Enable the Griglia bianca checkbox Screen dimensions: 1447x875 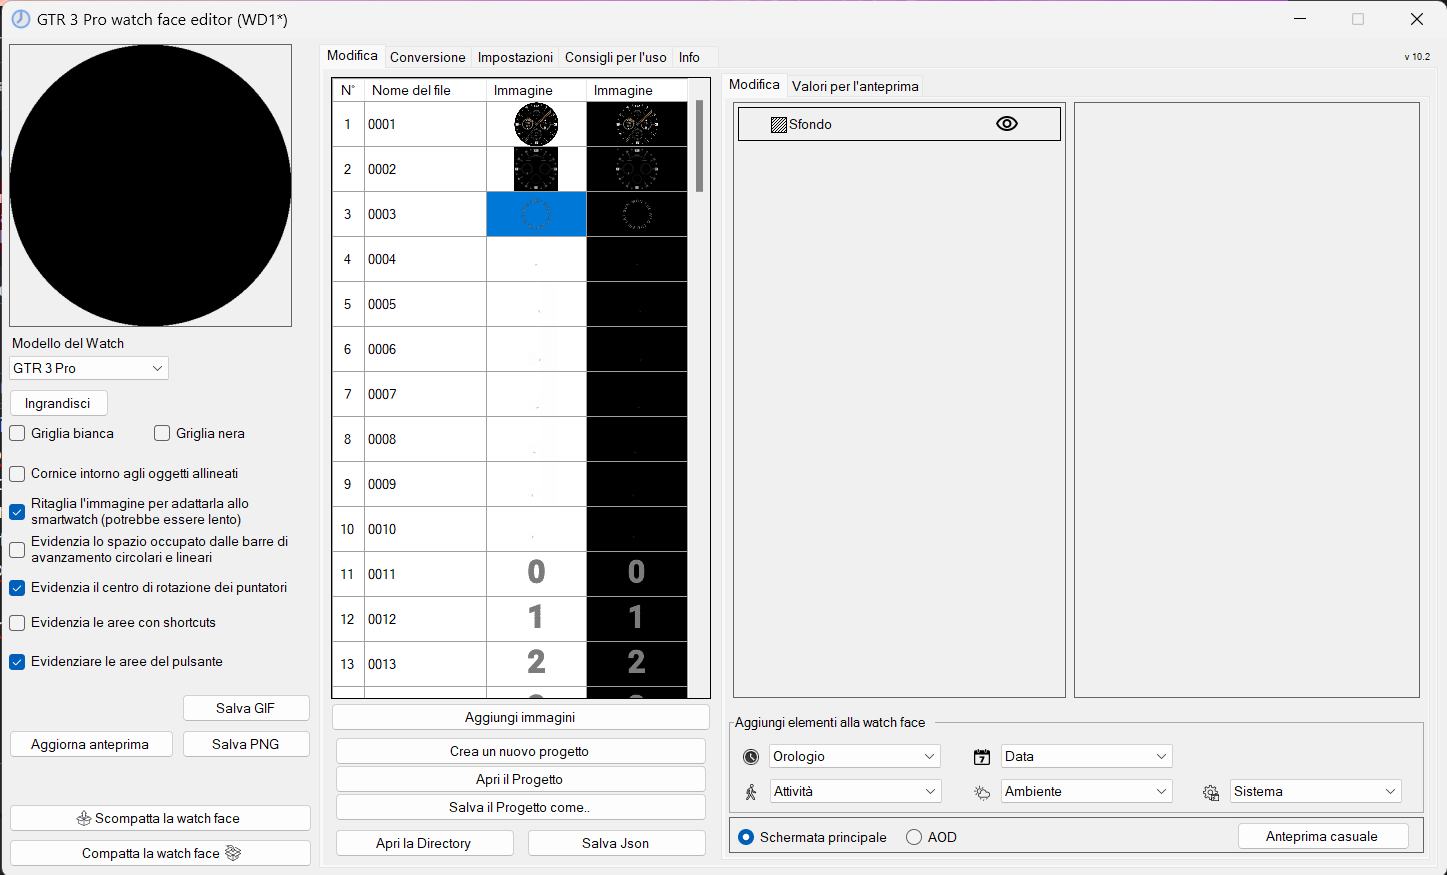tap(17, 433)
